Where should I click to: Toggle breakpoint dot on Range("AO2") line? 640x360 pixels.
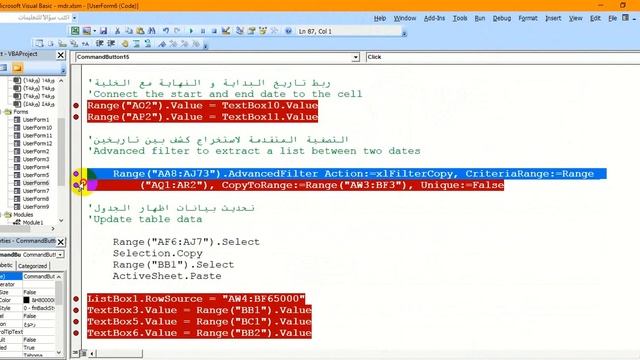click(76, 105)
